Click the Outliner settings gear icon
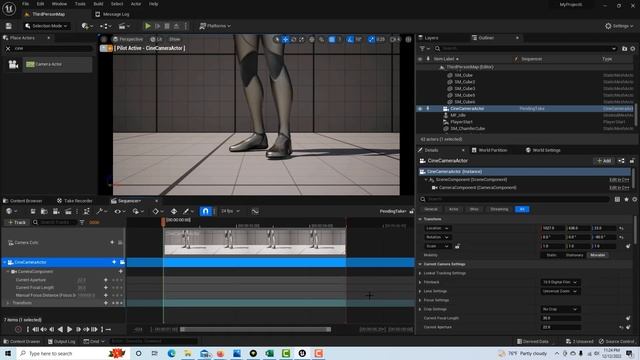640x360 pixels. click(633, 49)
